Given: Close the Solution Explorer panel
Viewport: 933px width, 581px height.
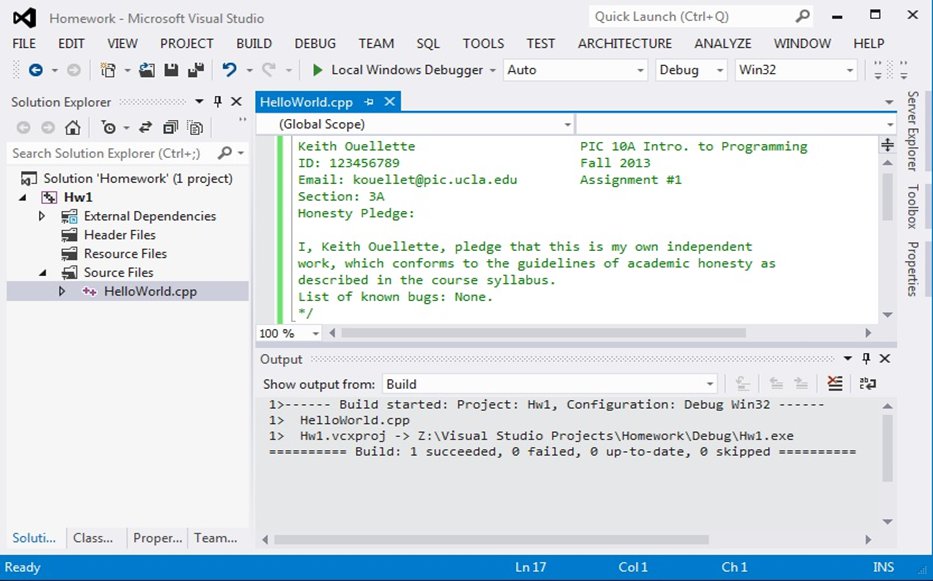Looking at the screenshot, I should tap(236, 102).
